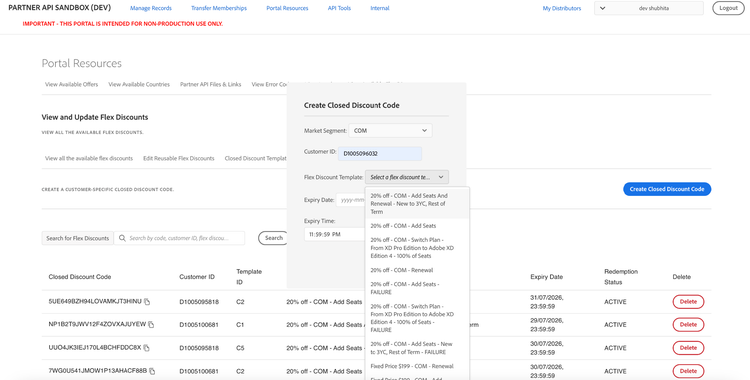This screenshot has width=750, height=380.
Task: Delete code NP1B2T9JWV12F4ZOVXAJUYEW
Action: [688, 324]
